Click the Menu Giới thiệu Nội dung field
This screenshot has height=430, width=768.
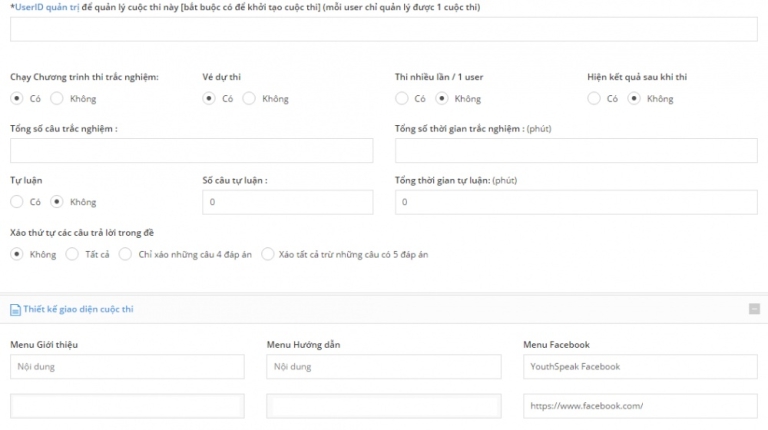pyautogui.click(x=127, y=367)
